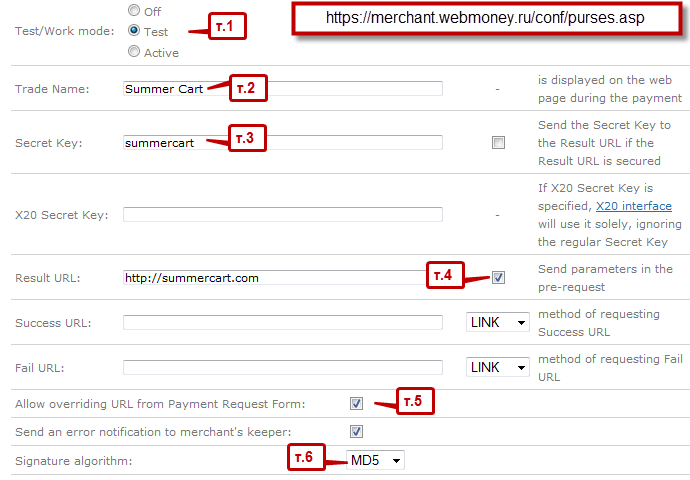The height and width of the screenshot is (480, 690).
Task: Open the Fail URL method dropdown
Action: click(498, 367)
